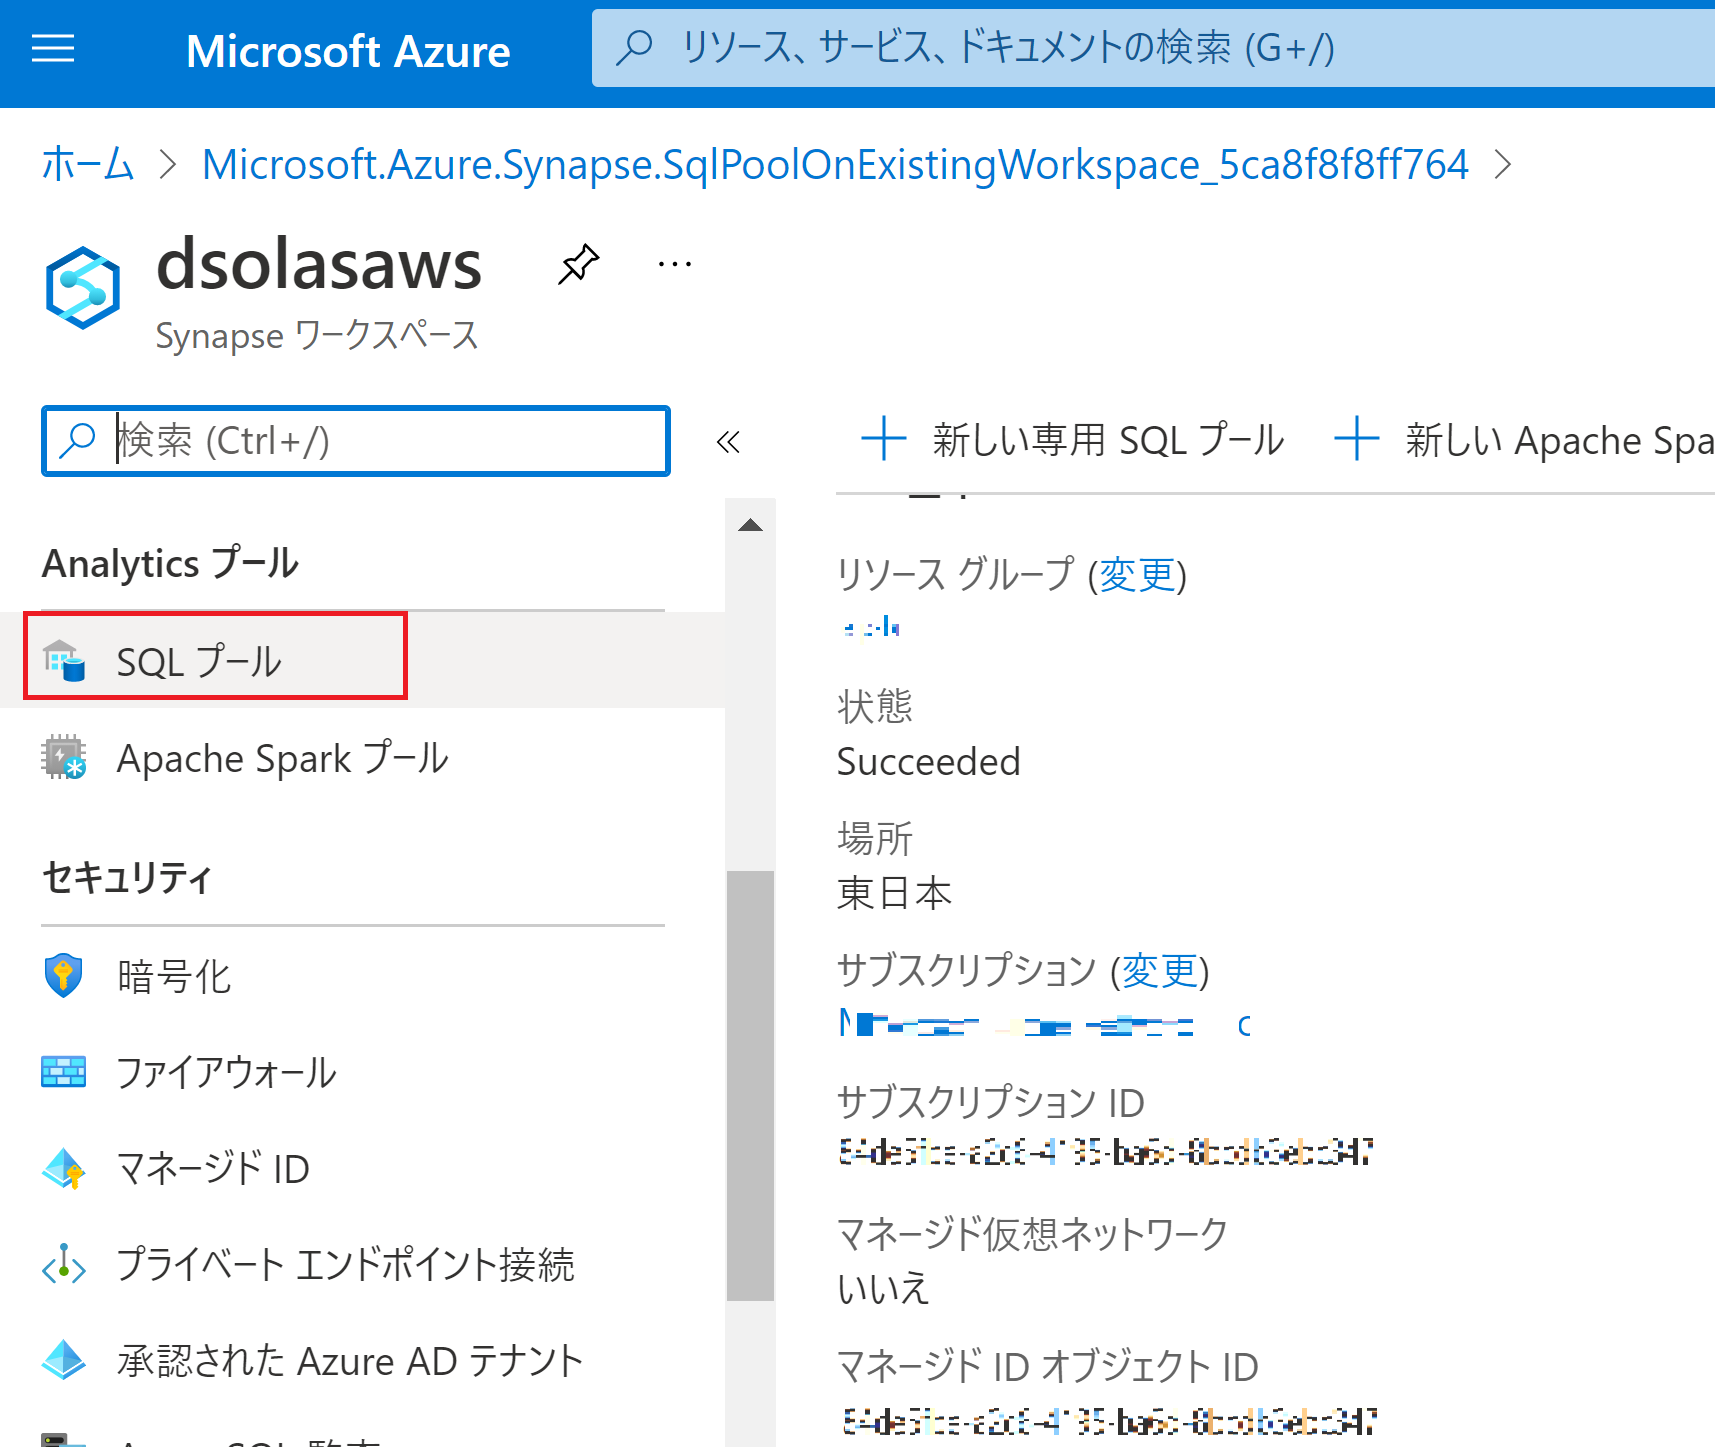Open 承認された Azure AD テナント
The image size is (1715, 1447).
(349, 1360)
